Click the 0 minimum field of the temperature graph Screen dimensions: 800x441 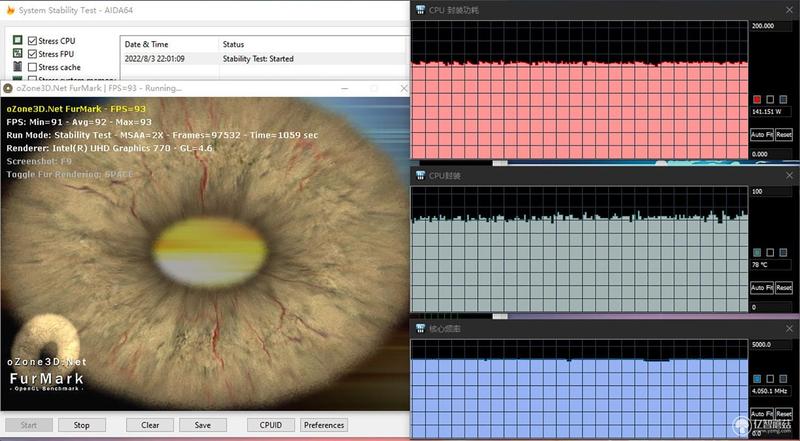[x=771, y=307]
